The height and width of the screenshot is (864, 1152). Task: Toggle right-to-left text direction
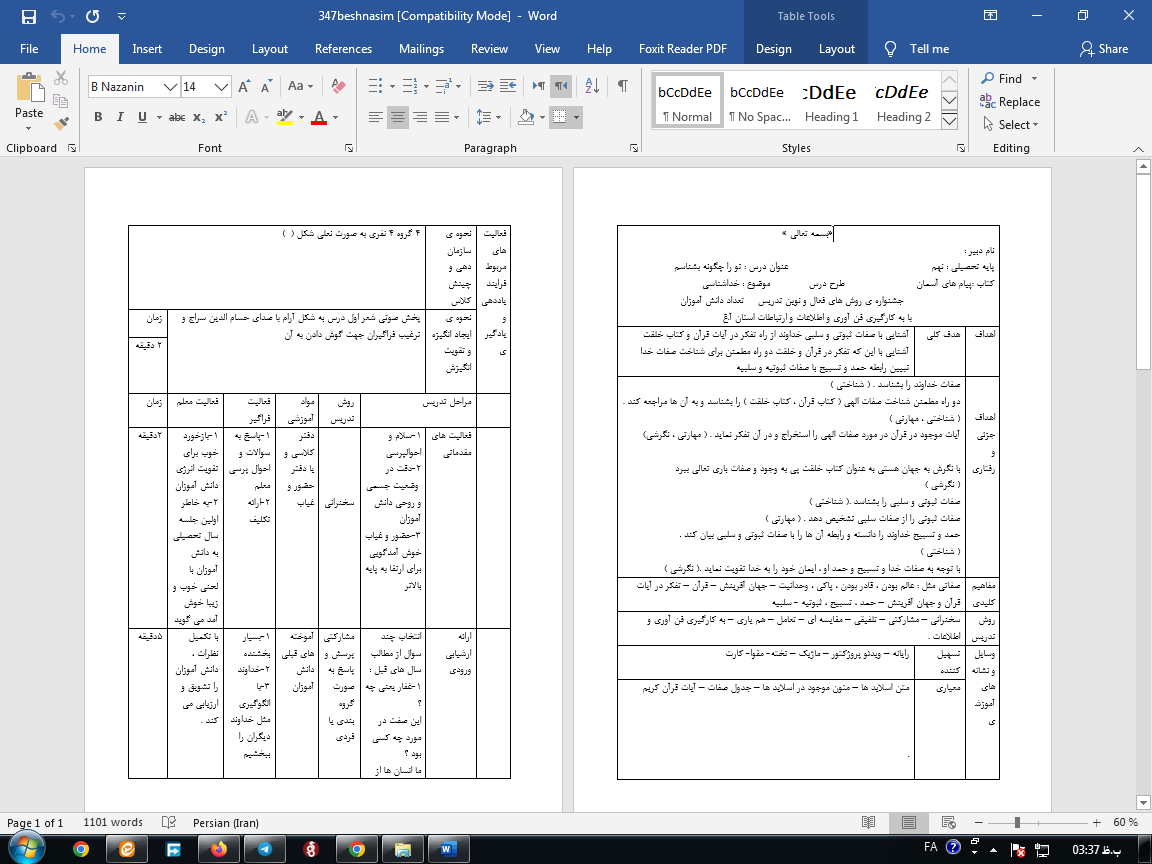561,86
